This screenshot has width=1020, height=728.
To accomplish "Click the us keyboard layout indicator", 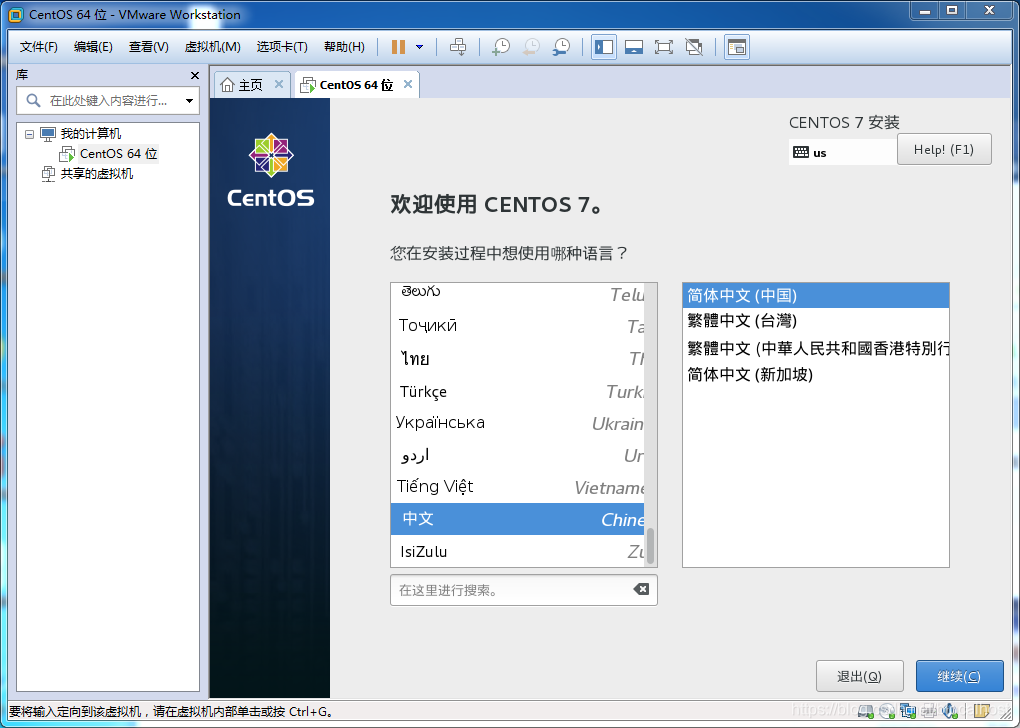I will [842, 152].
